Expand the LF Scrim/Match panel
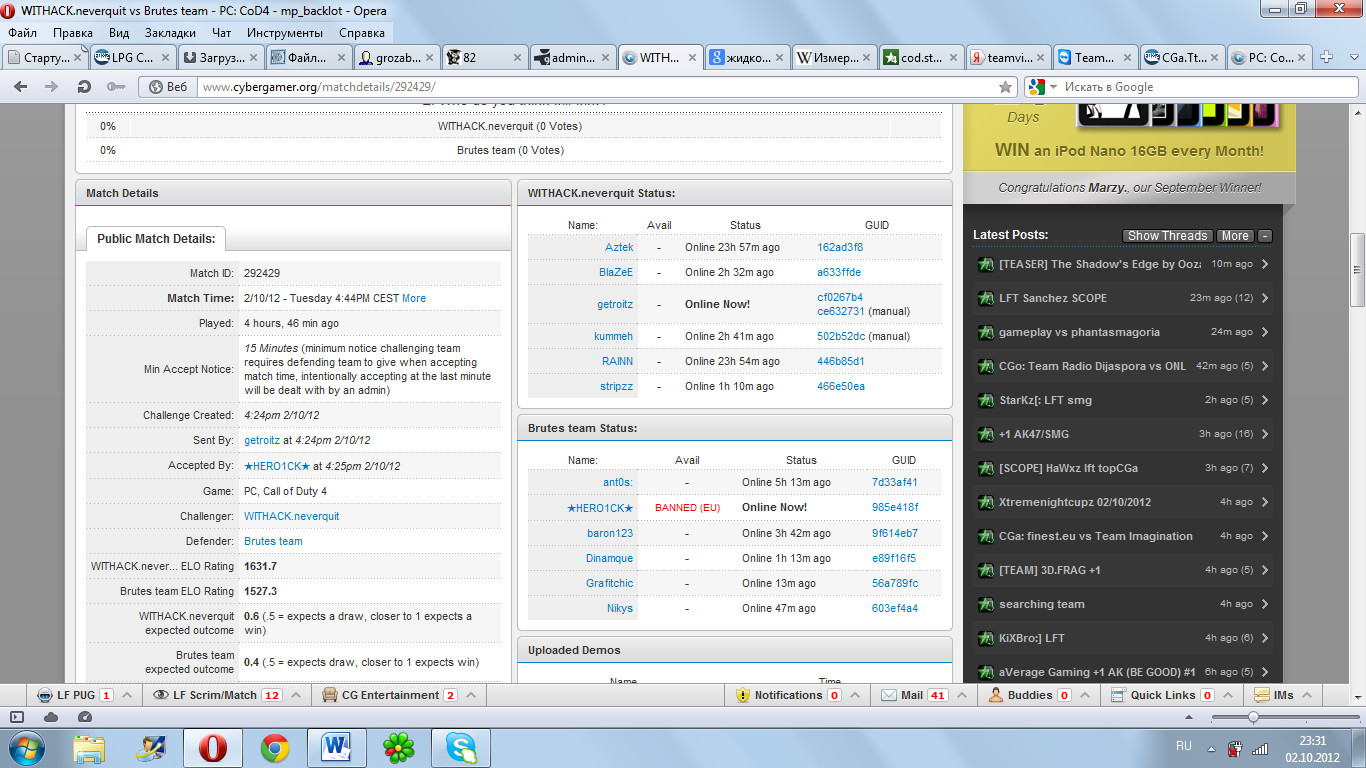 tap(298, 695)
